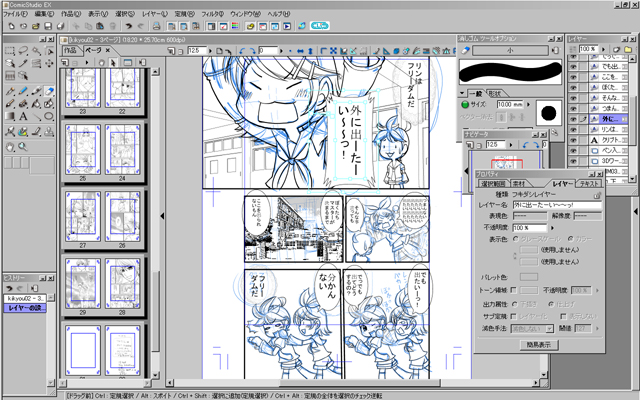The width and height of the screenshot is (640, 400).
Task: Collapse the page list with left-pointing triangle
Action: (x=162, y=216)
